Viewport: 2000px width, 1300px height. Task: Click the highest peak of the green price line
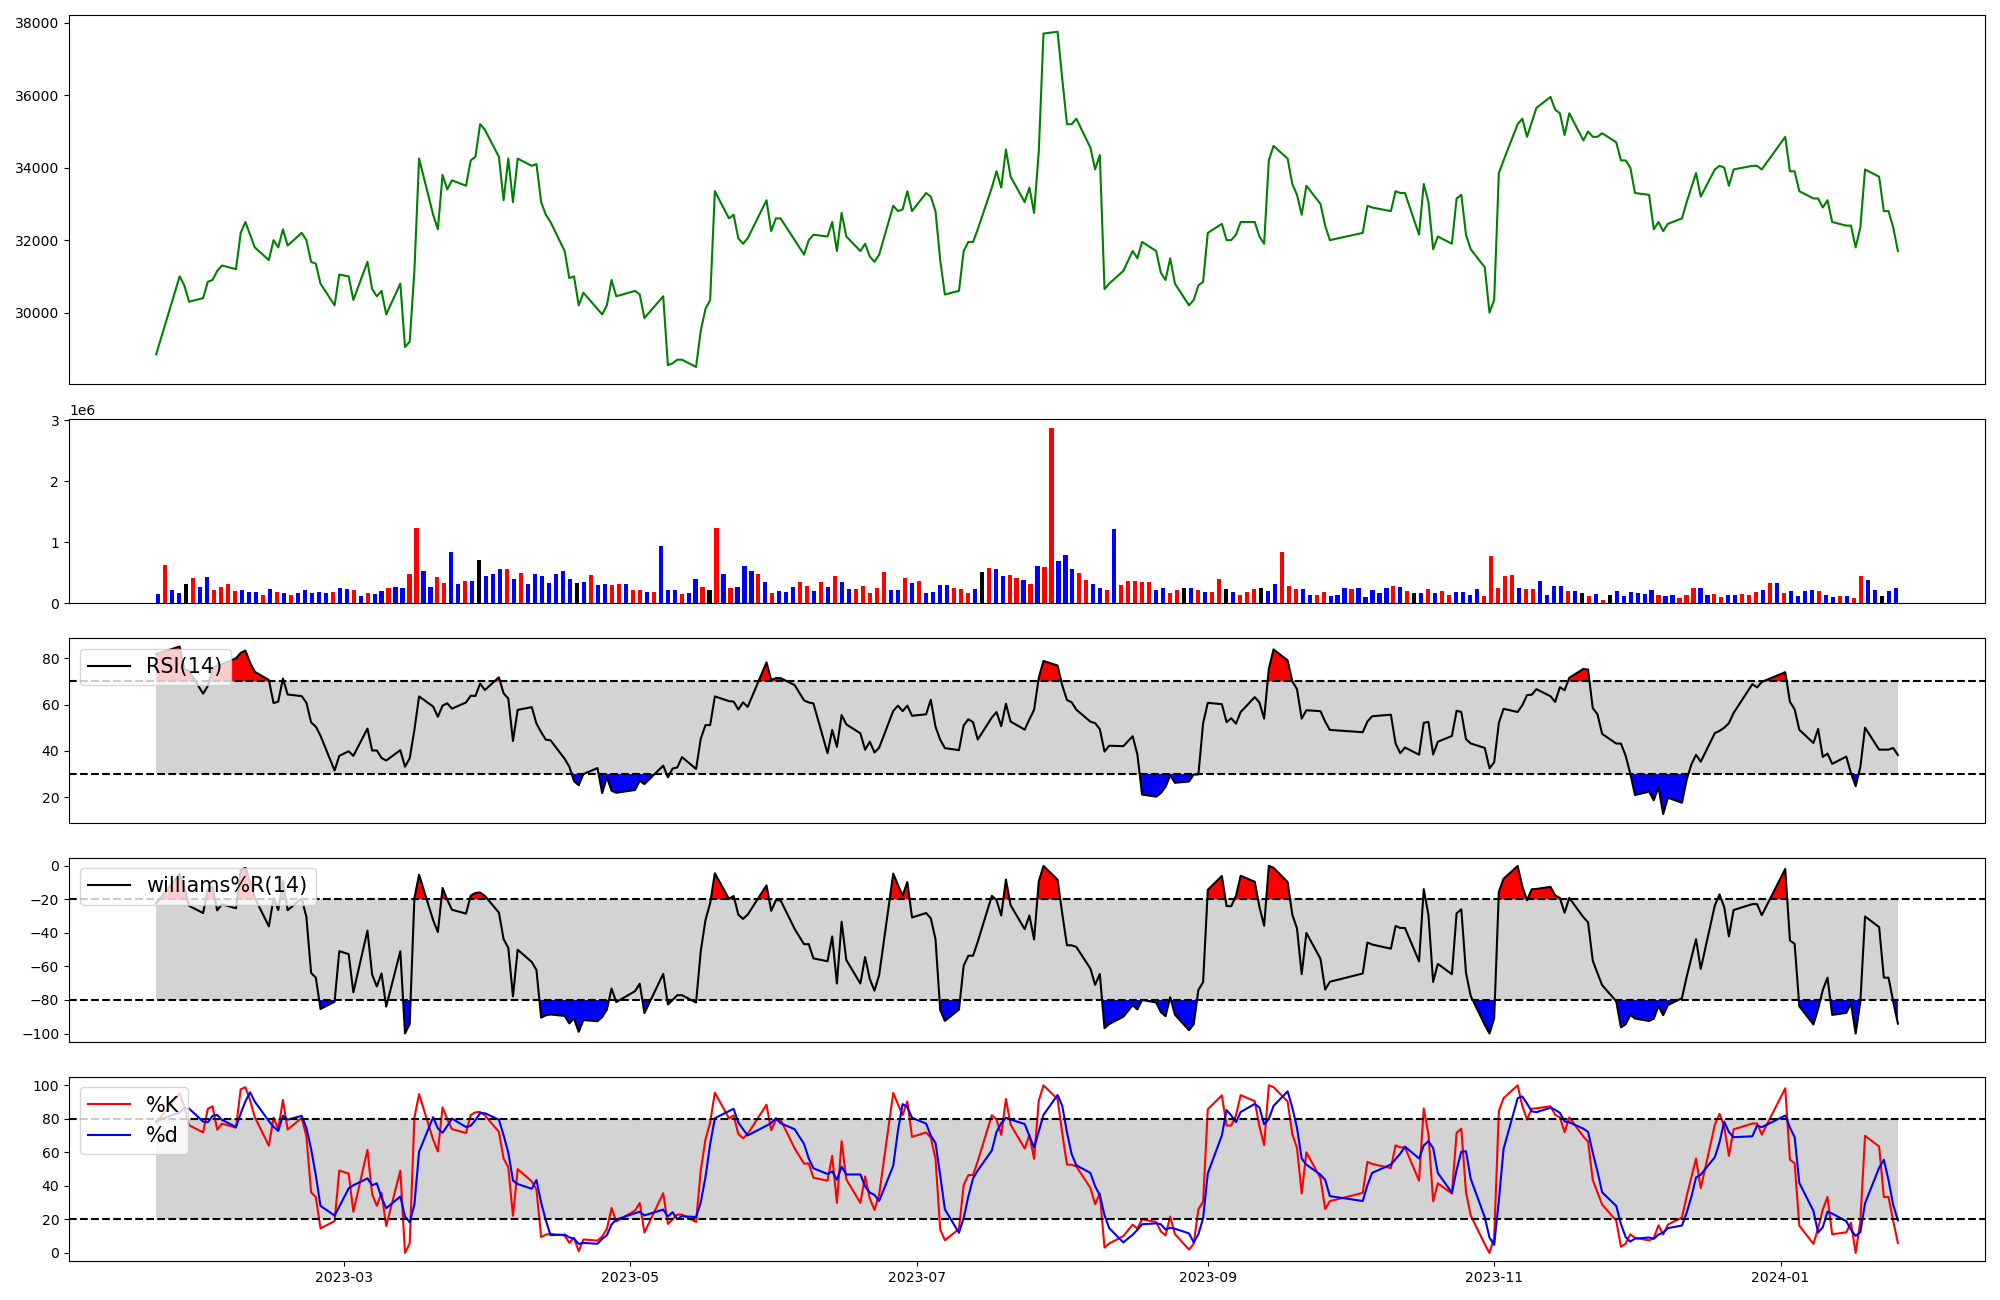coord(1056,33)
